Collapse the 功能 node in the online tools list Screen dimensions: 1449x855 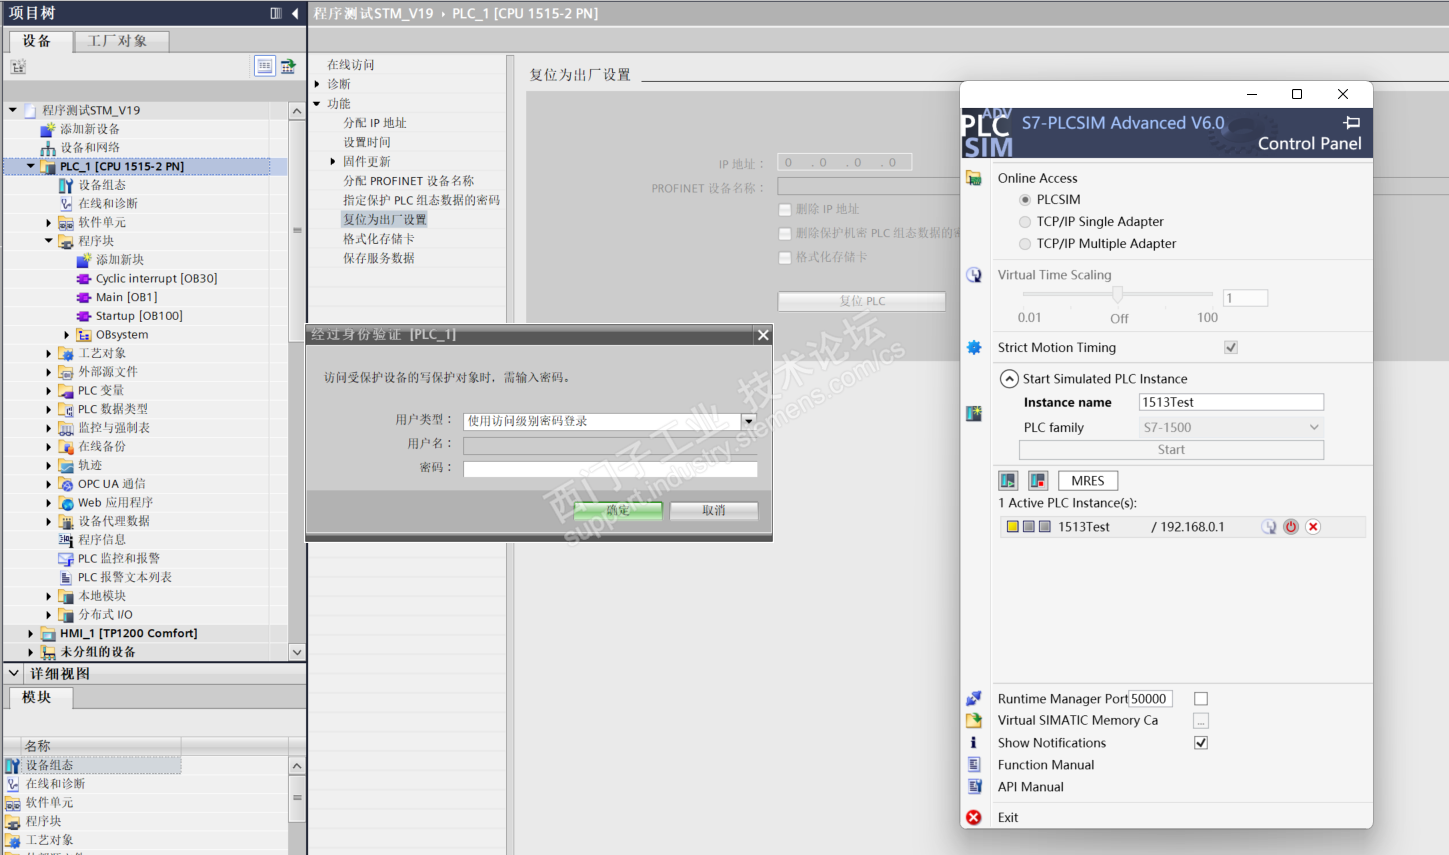[x=317, y=103]
